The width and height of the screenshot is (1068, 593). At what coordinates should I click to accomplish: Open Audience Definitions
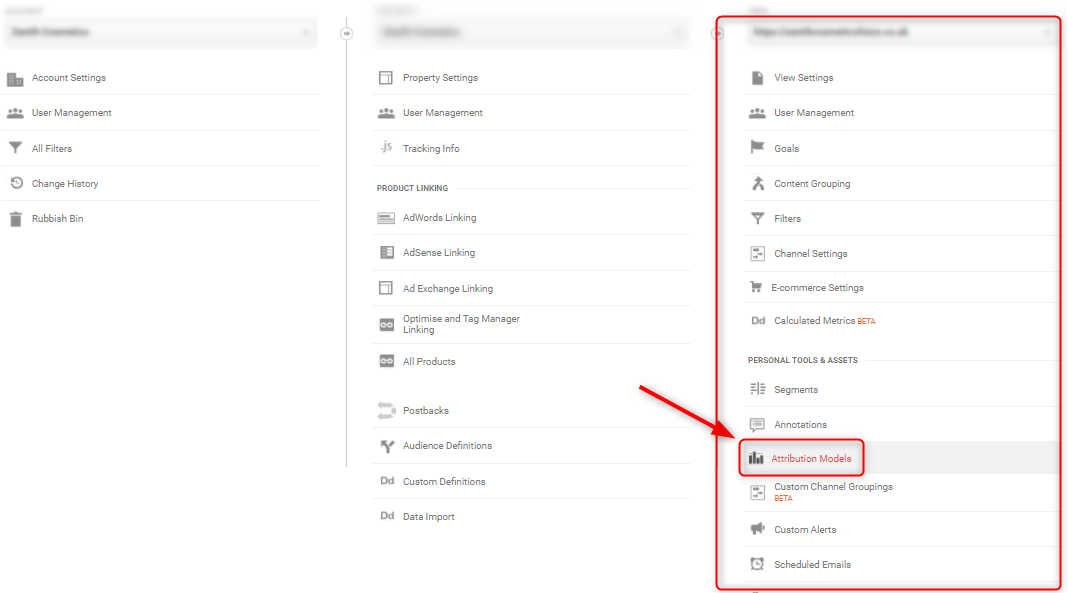447,445
